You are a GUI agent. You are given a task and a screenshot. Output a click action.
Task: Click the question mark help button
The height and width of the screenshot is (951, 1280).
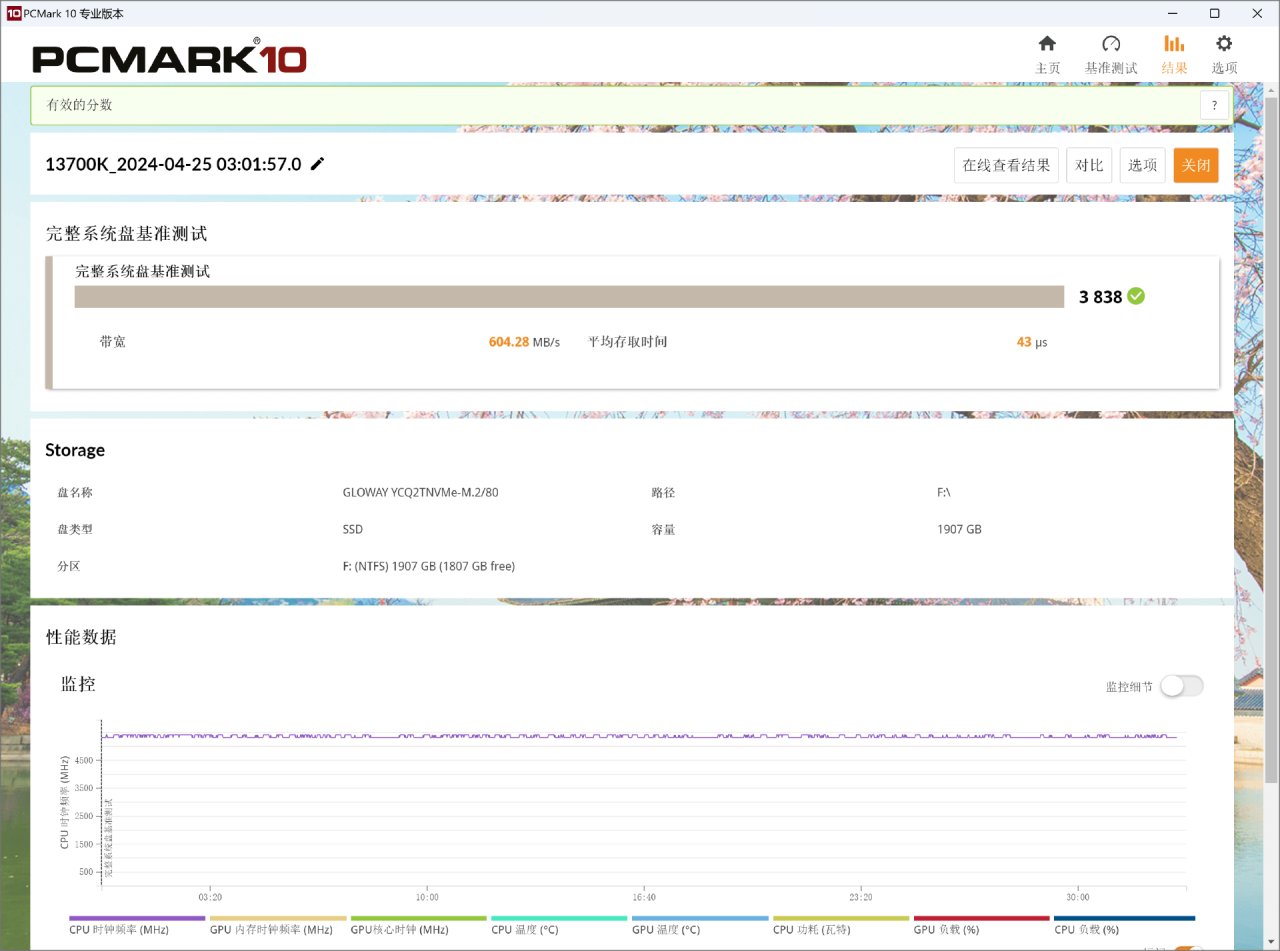[1214, 105]
